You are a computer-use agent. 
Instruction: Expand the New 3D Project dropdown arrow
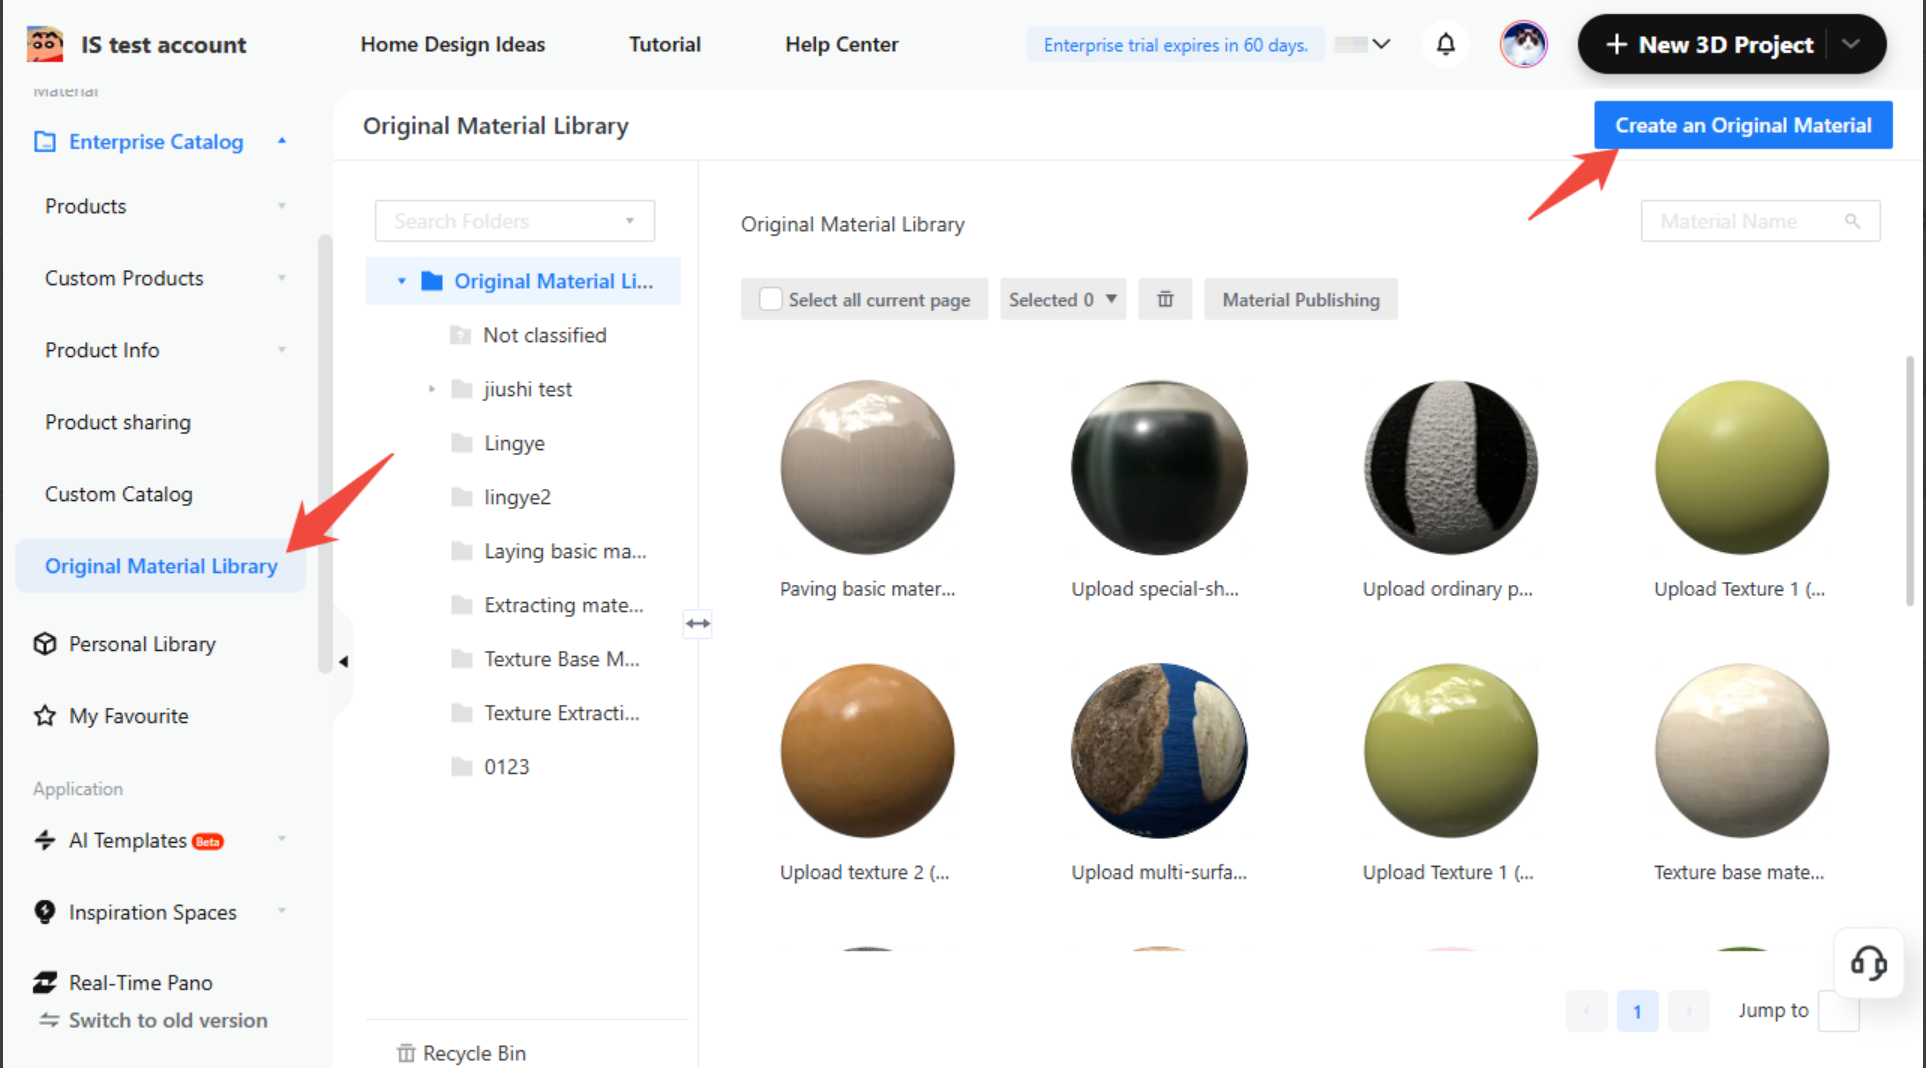[1851, 44]
